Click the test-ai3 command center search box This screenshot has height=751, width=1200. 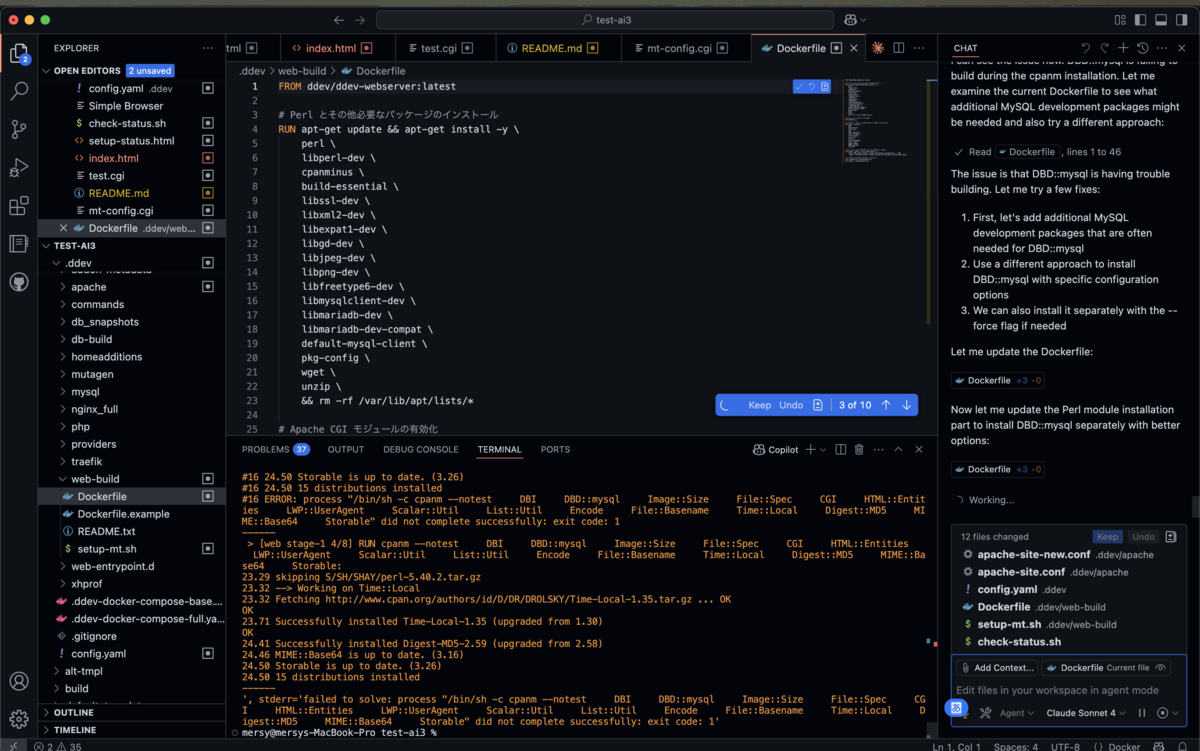(x=606, y=20)
